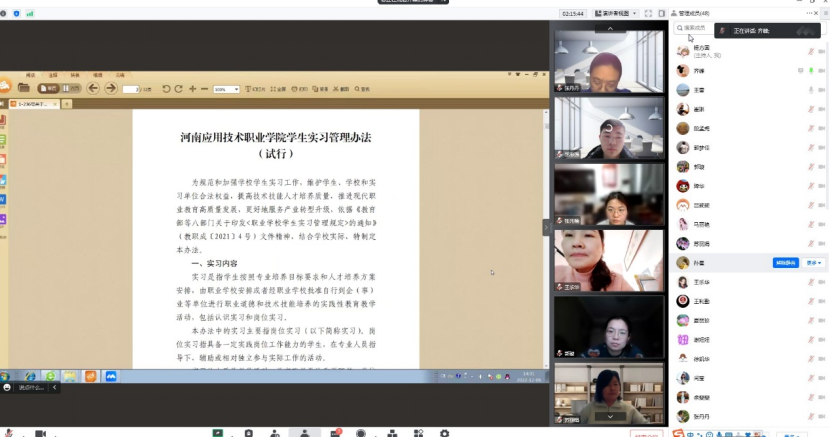Zoom in with plus icon

[x=192, y=89]
